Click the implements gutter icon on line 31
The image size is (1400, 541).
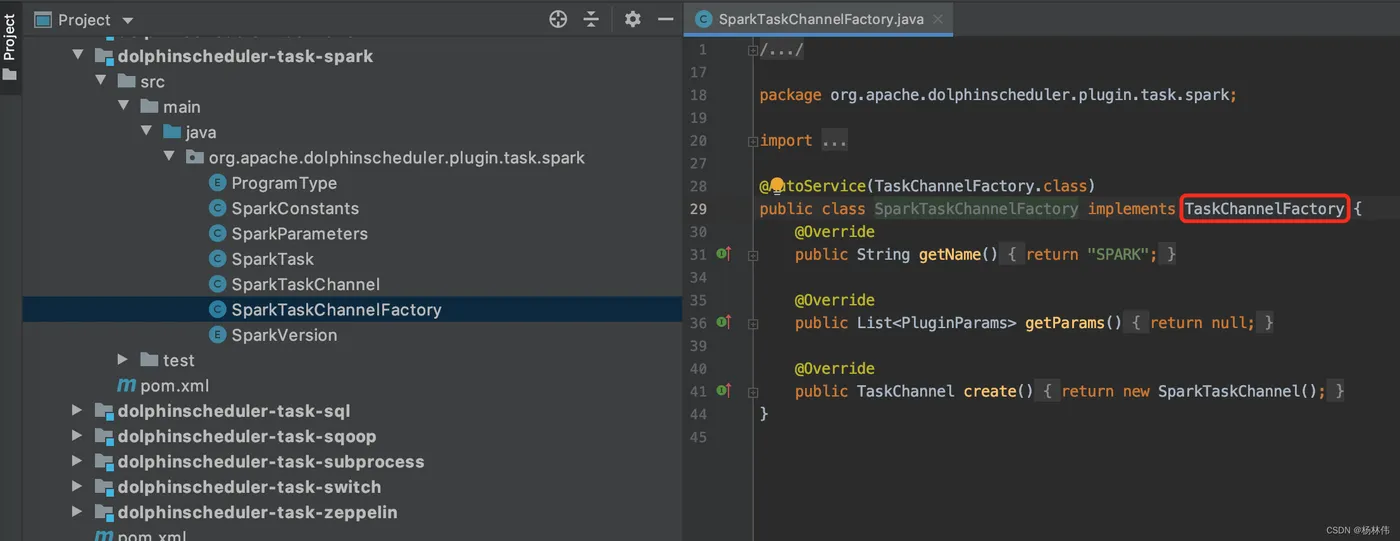pyautogui.click(x=724, y=255)
